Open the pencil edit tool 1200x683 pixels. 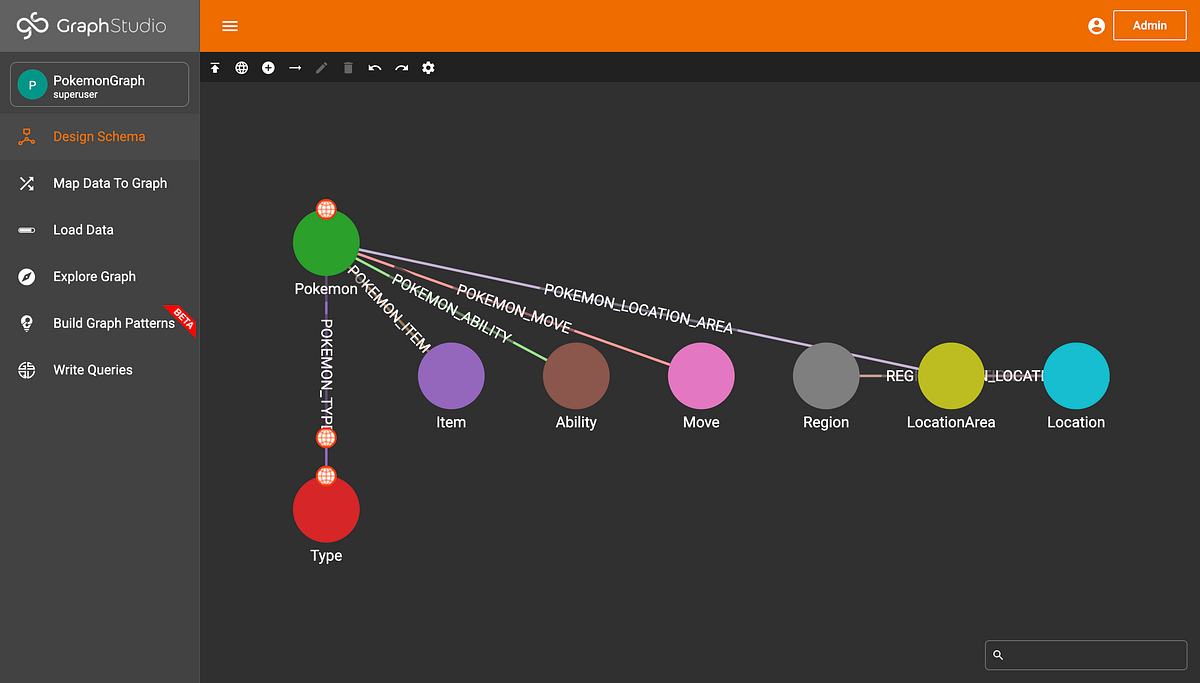tap(321, 67)
